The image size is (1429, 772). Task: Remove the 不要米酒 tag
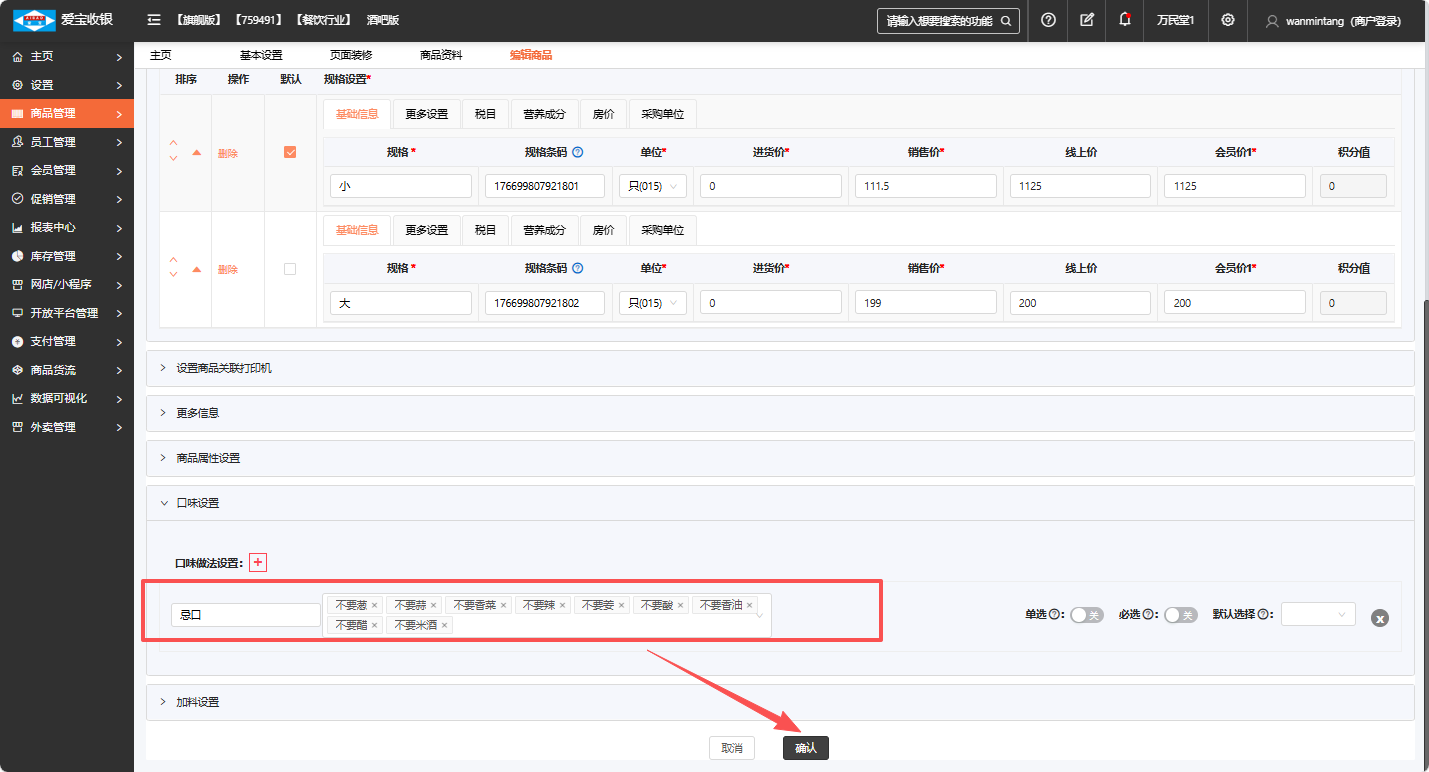pyautogui.click(x=444, y=625)
